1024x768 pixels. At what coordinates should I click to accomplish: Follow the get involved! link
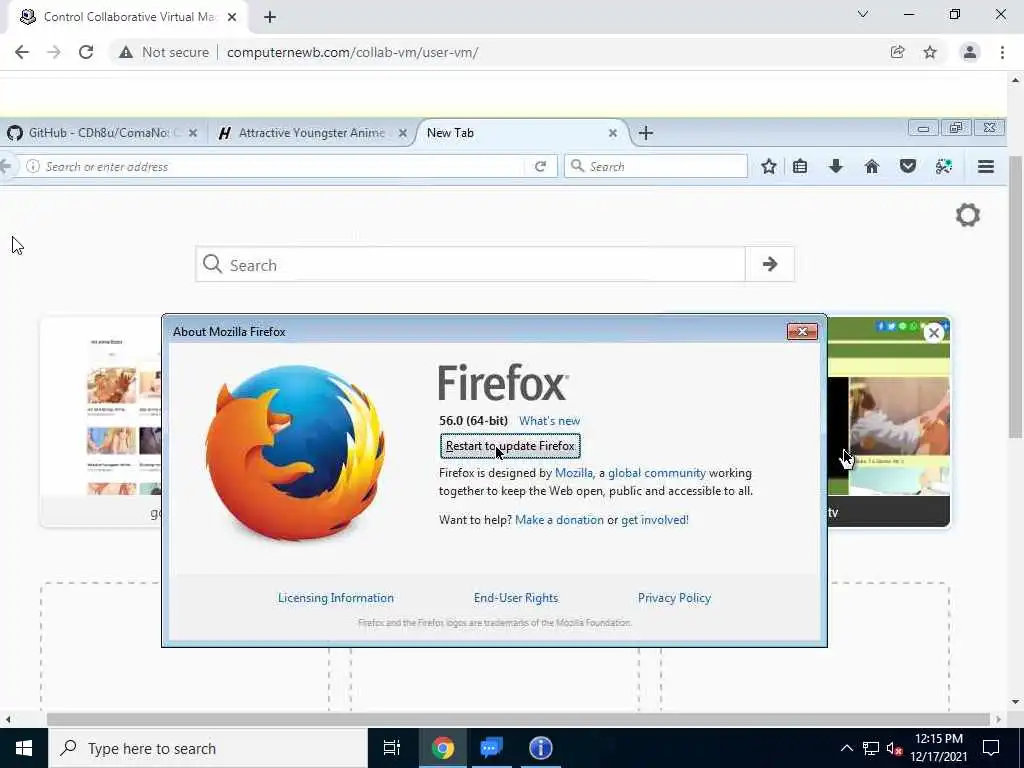tap(654, 520)
